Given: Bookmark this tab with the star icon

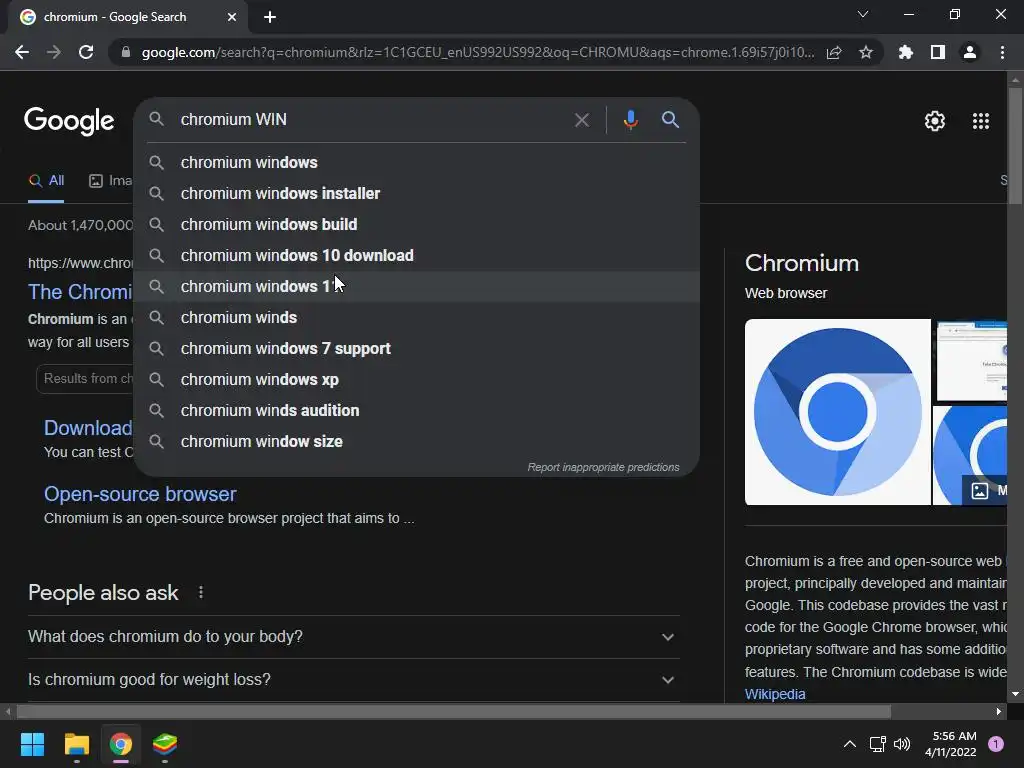Looking at the screenshot, I should 866,52.
